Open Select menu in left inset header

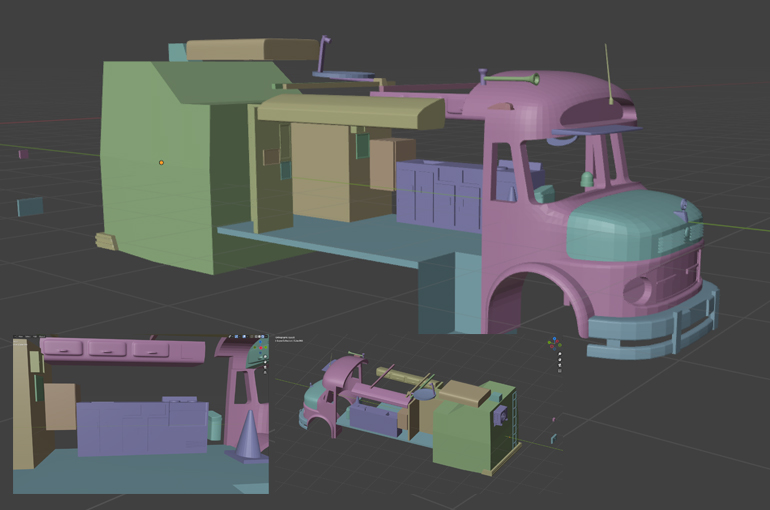point(28,337)
